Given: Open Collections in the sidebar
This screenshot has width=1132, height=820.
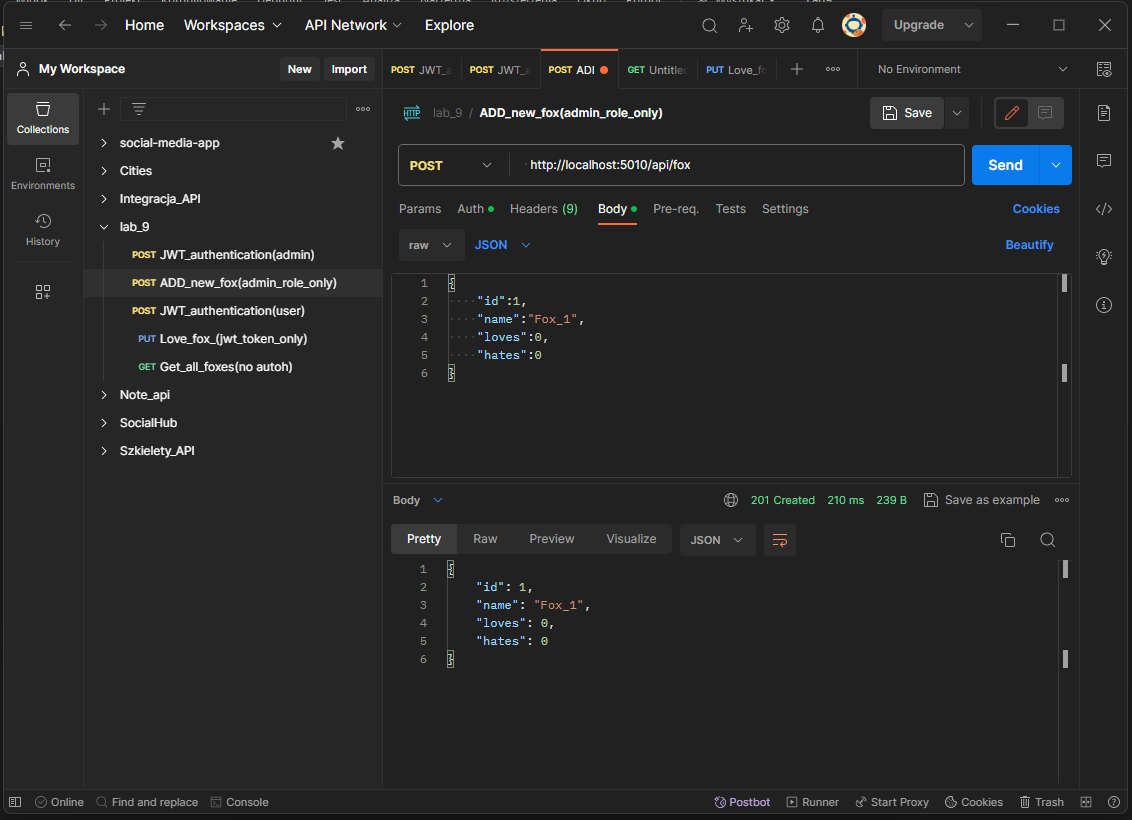Looking at the screenshot, I should tap(43, 118).
